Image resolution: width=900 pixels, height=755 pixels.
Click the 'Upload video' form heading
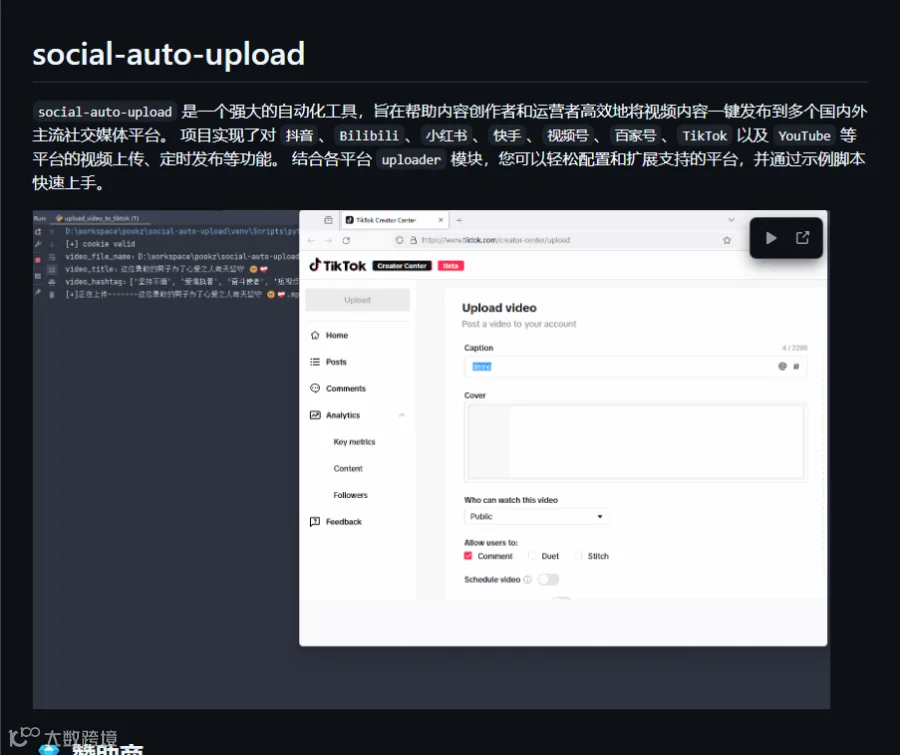[499, 308]
